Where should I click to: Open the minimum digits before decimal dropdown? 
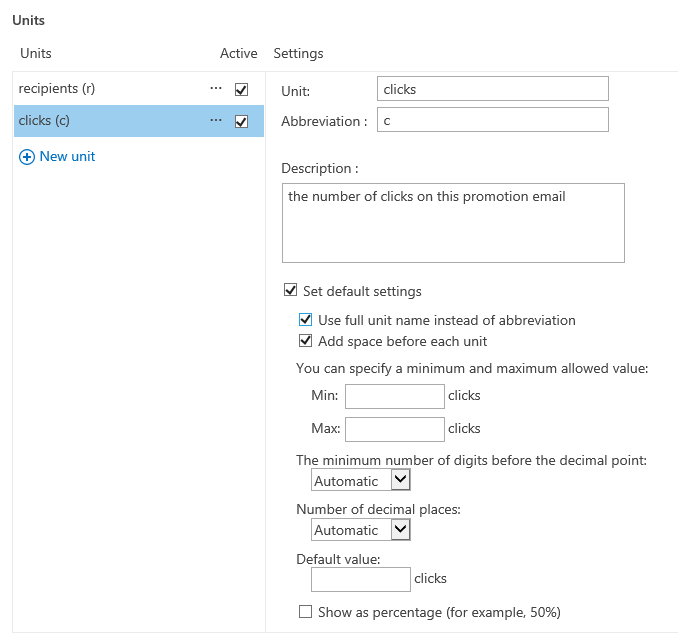[361, 481]
